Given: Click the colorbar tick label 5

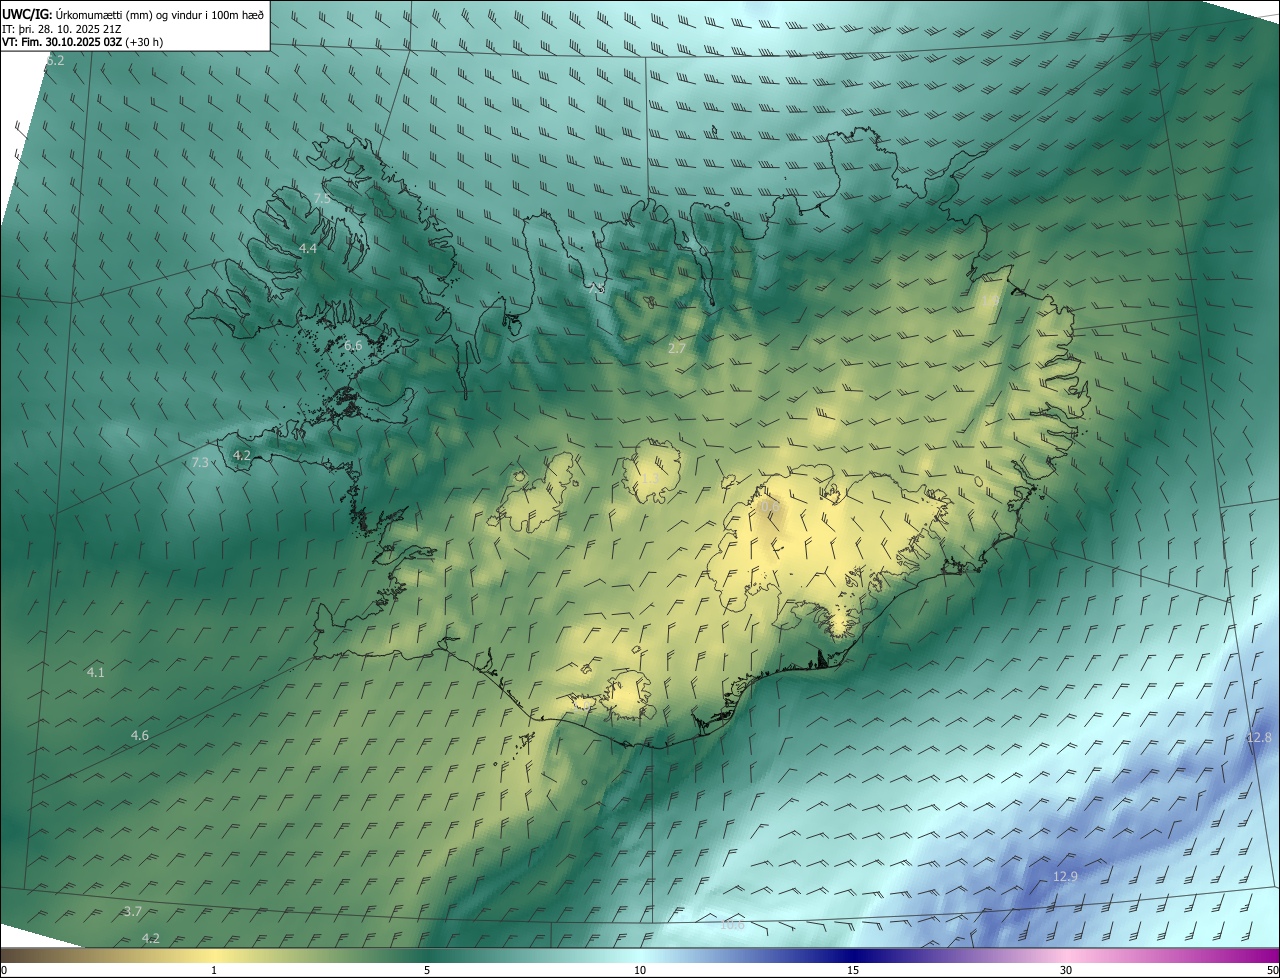Looking at the screenshot, I should coord(427,971).
